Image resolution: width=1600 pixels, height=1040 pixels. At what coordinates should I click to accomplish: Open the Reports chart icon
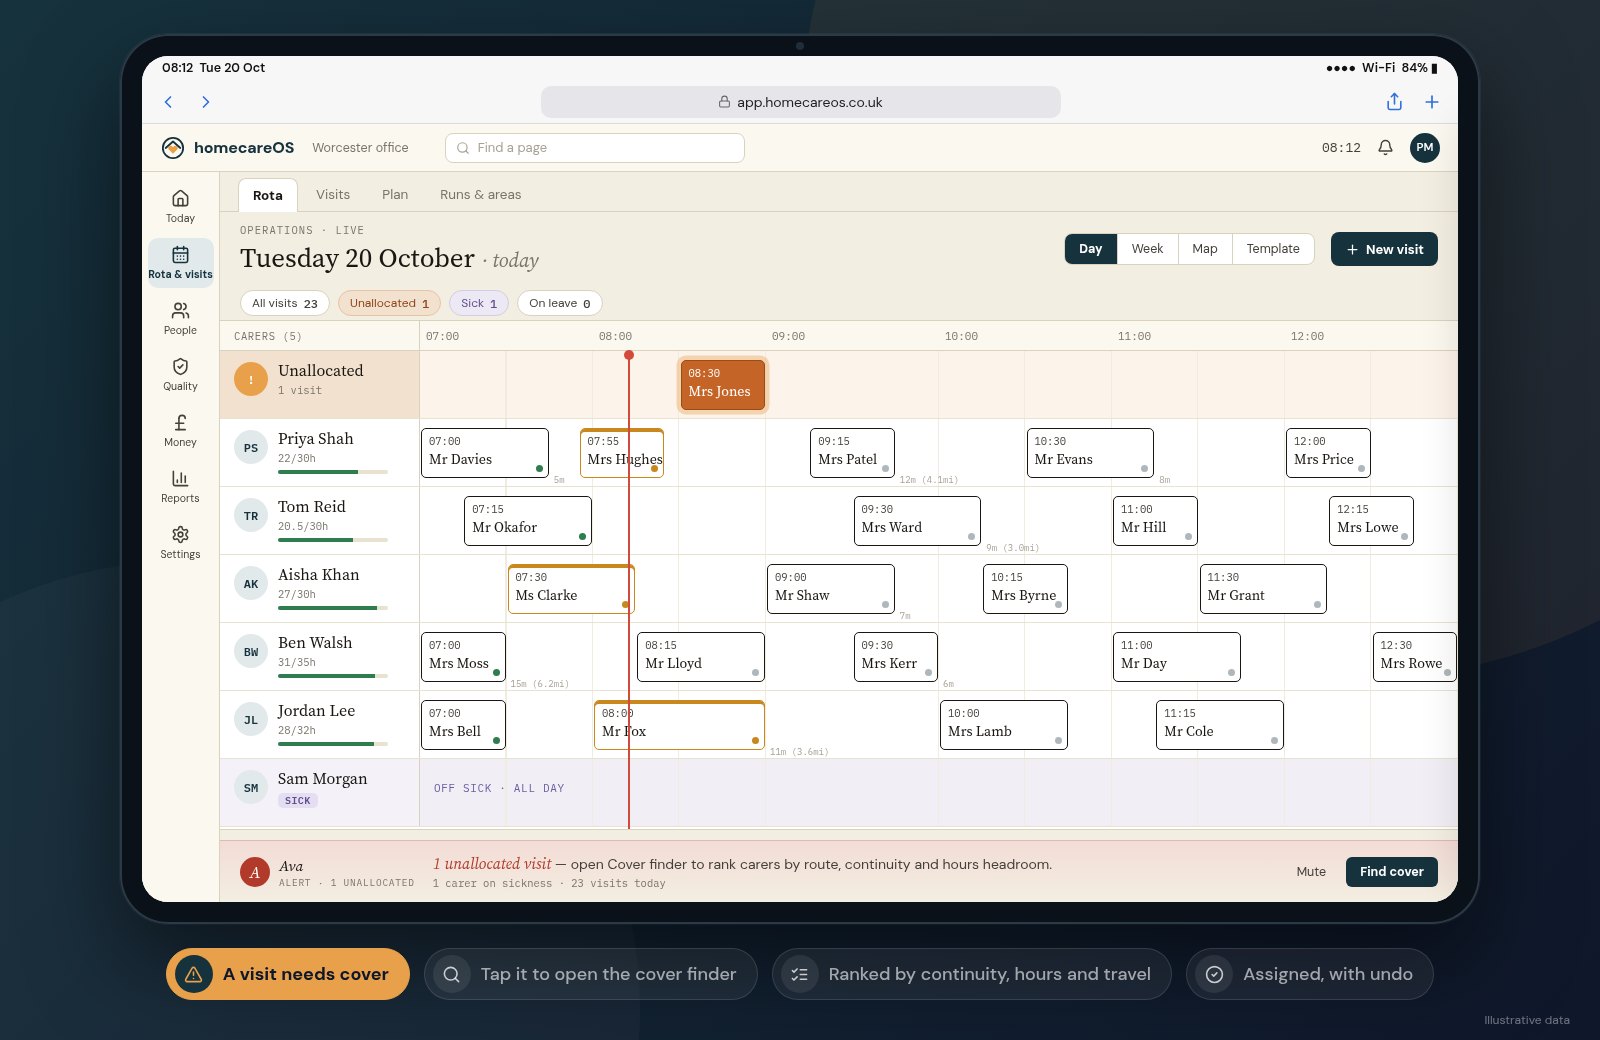[x=180, y=486]
